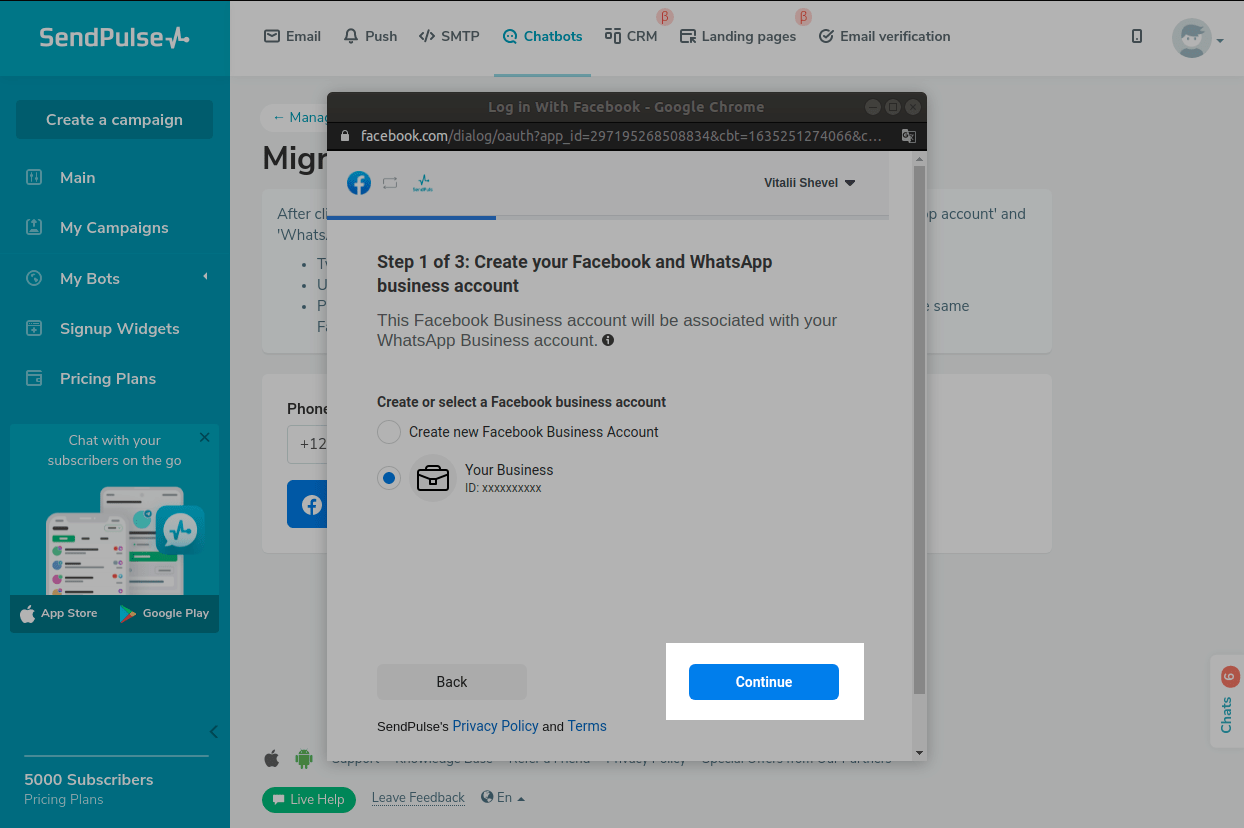Click the Pricing Plans wallet icon

34,378
